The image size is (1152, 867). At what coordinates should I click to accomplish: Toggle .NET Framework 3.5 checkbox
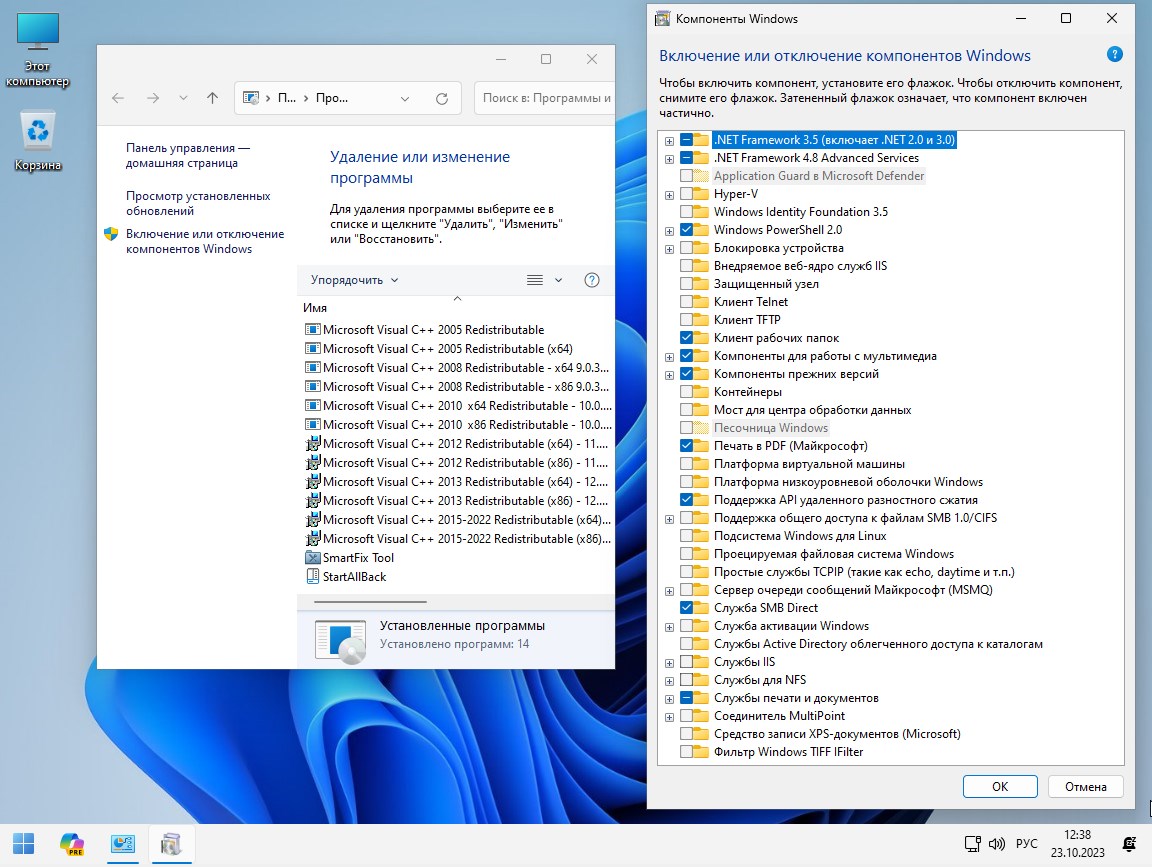click(686, 140)
